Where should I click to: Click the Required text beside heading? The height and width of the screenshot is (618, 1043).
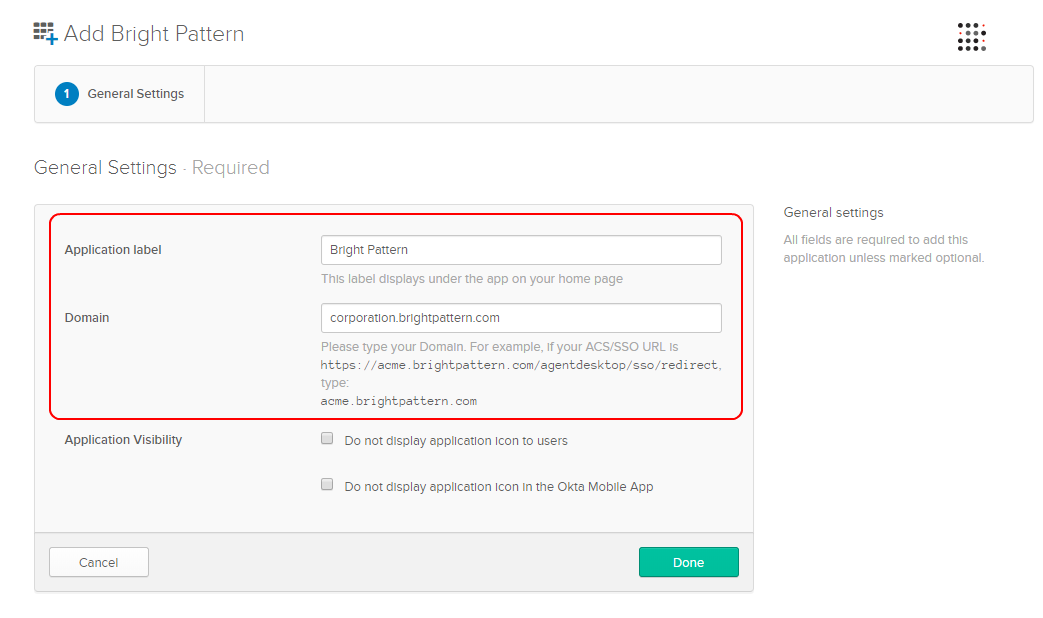[230, 168]
